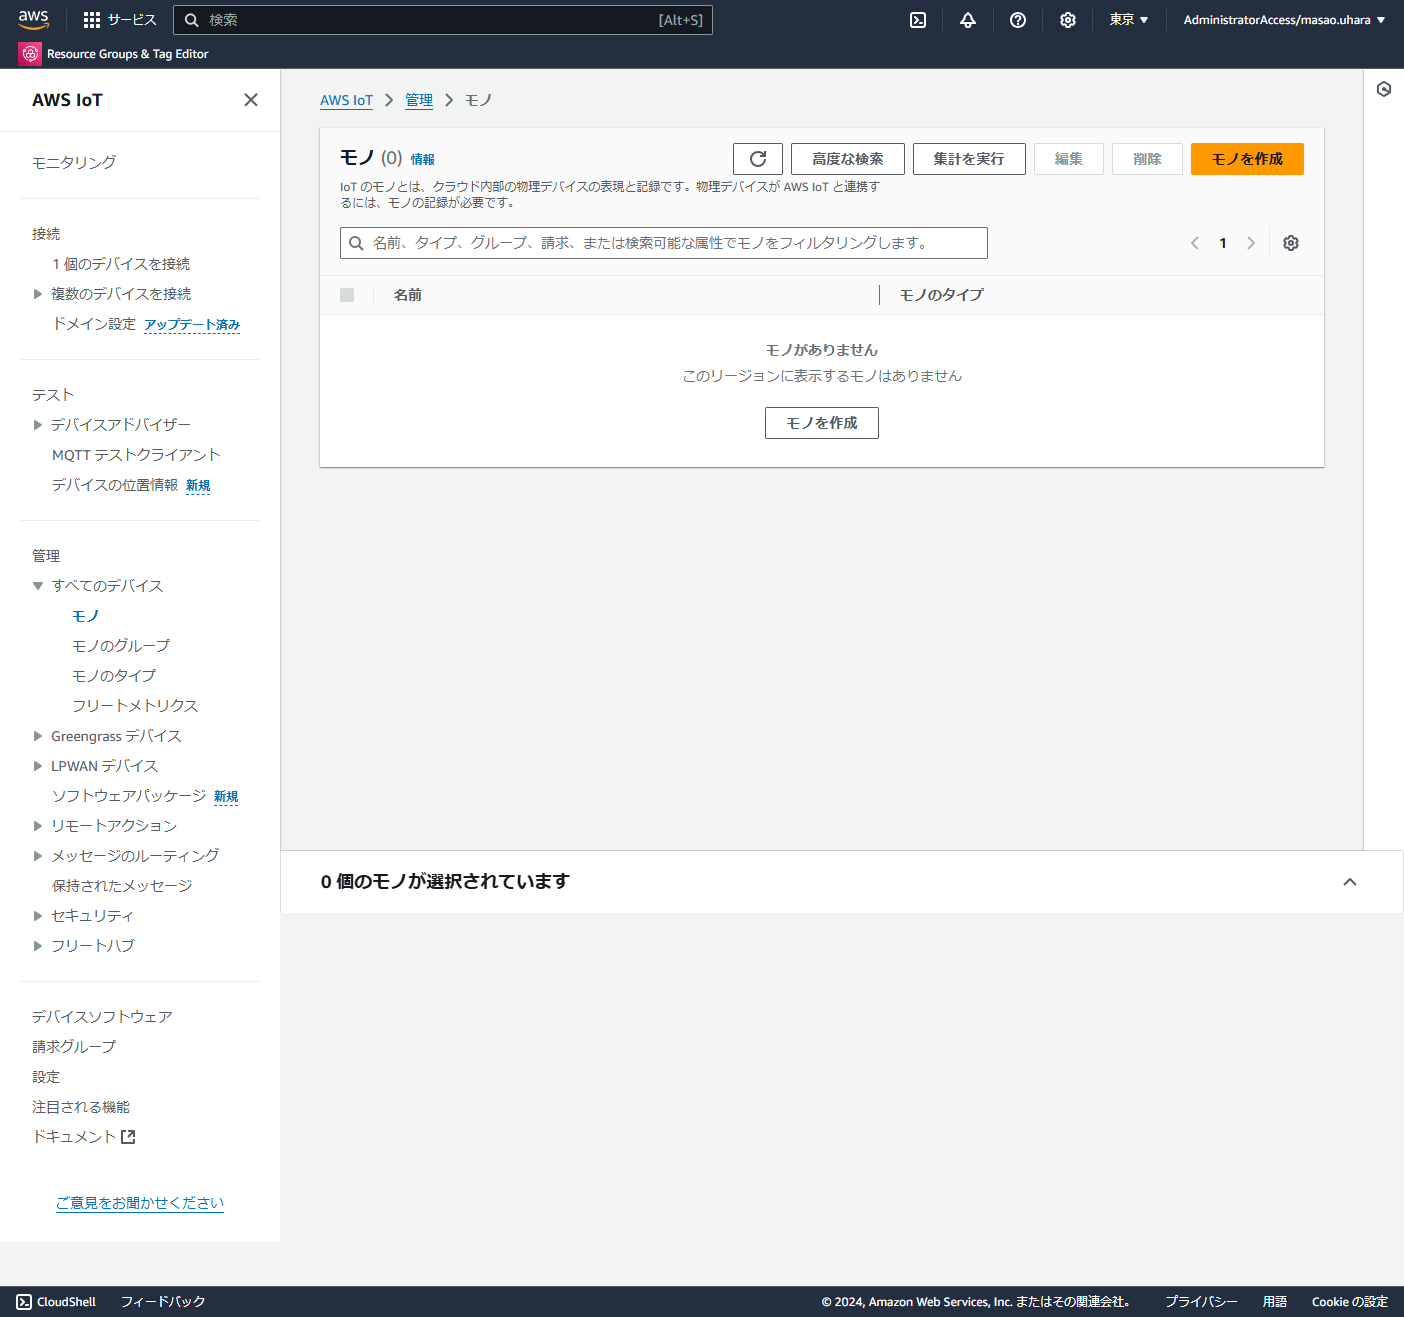Click AWS IoT breadcrumb link
Screen dimensions: 1404x1317
tap(346, 100)
